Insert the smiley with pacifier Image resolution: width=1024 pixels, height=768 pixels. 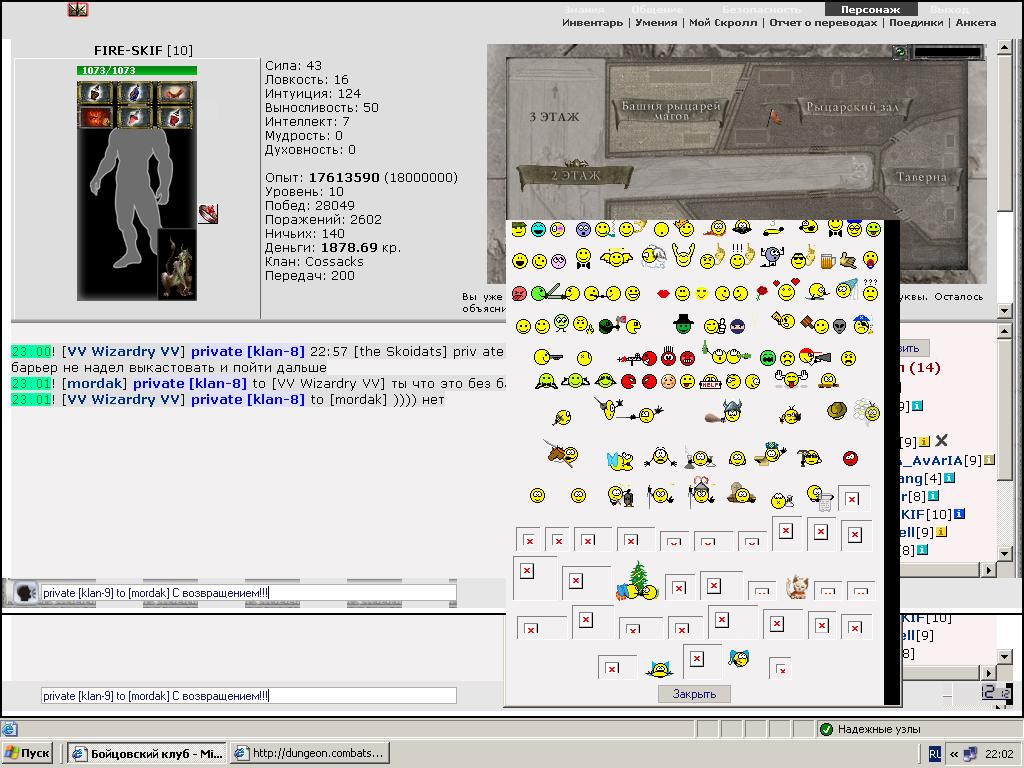[x=870, y=260]
